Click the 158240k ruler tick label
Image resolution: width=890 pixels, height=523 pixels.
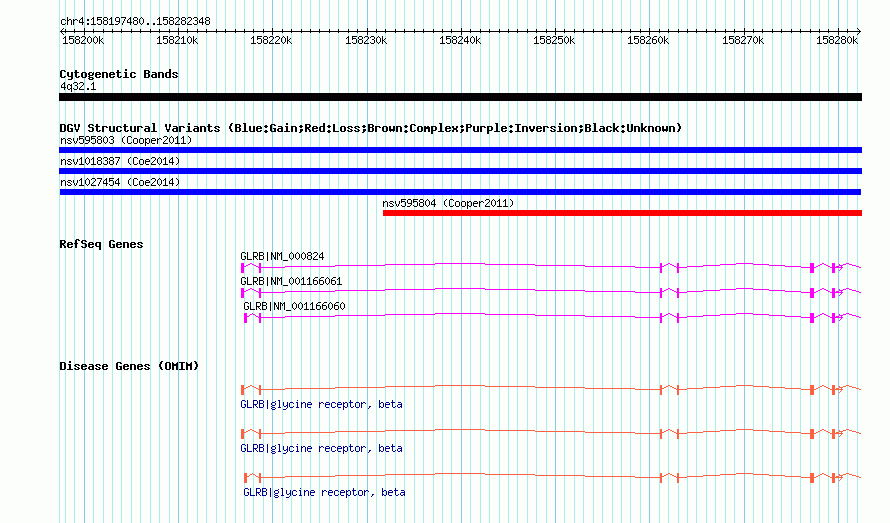tap(460, 40)
